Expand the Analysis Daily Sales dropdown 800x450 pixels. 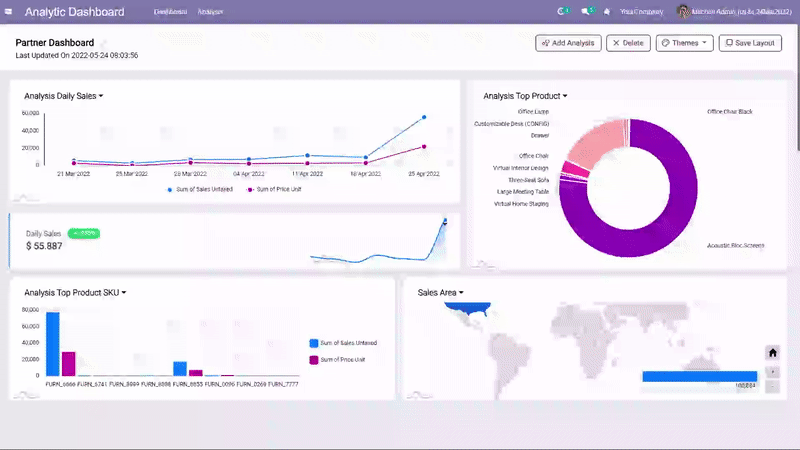tap(64, 96)
